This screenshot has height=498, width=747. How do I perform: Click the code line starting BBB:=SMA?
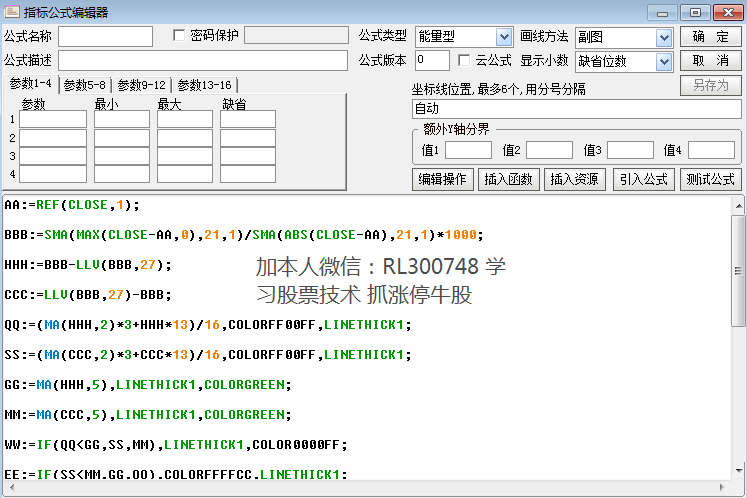[244, 235]
